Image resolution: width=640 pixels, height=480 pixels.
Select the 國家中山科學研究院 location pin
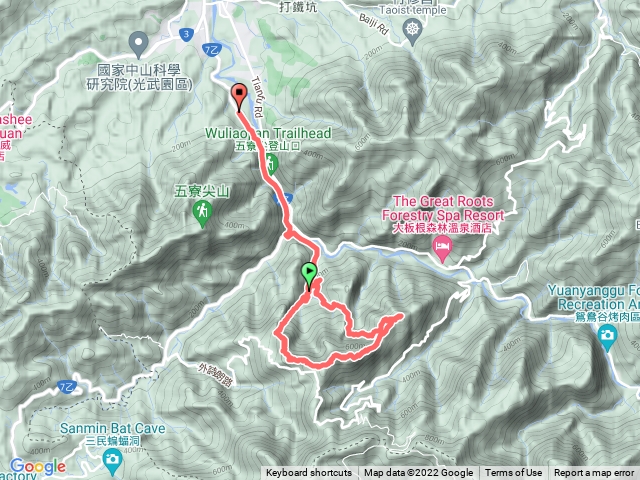point(138,44)
